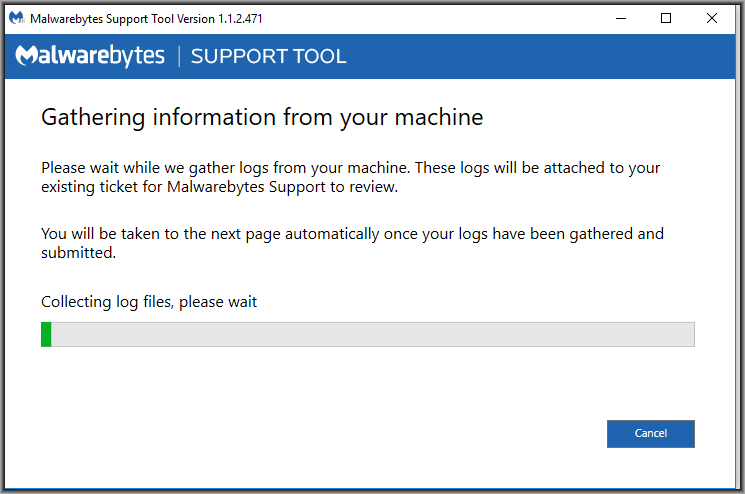The image size is (745, 494).
Task: Close the Malwarebytes Support Tool window
Action: coord(712,18)
